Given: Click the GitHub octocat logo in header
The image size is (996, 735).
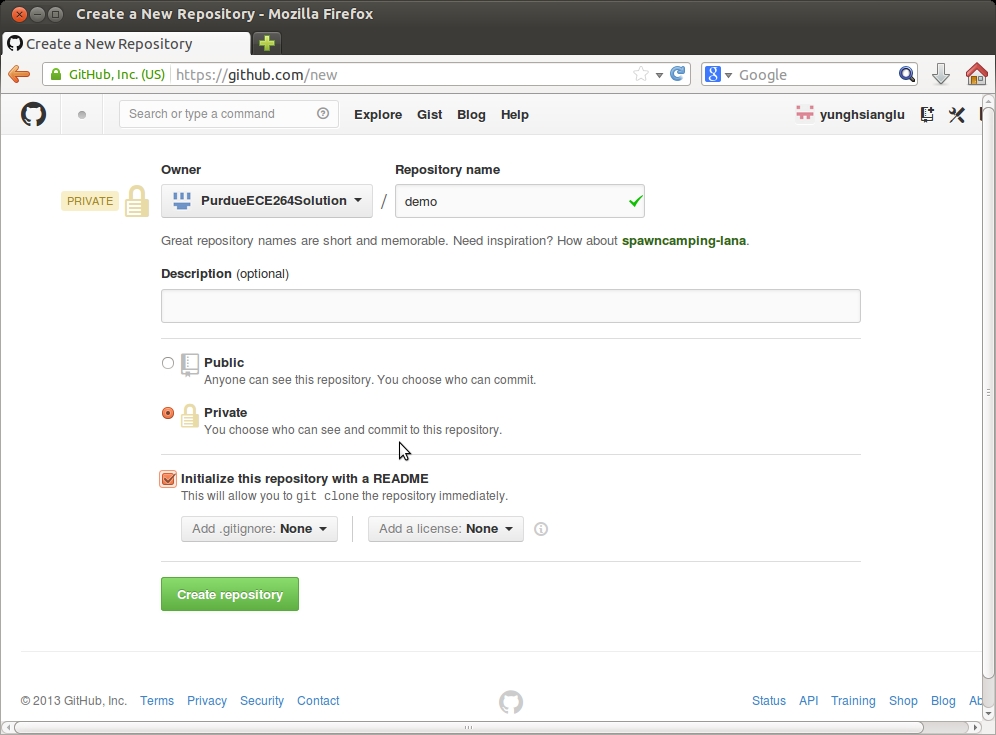Looking at the screenshot, I should [34, 114].
